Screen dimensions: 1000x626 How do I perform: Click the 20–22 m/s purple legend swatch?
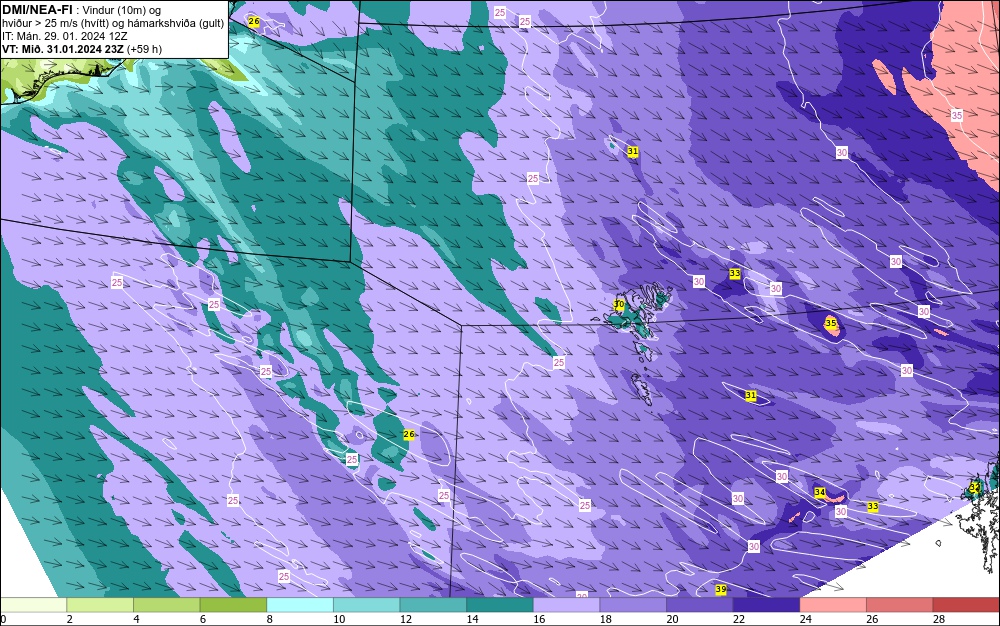coord(700,604)
